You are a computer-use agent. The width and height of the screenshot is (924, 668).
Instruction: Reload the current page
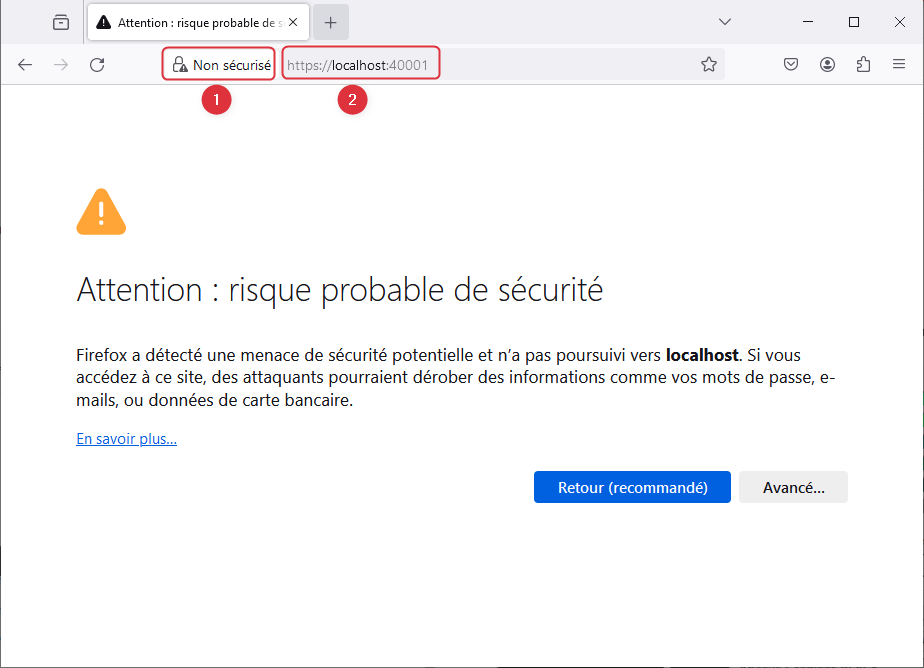coord(97,64)
